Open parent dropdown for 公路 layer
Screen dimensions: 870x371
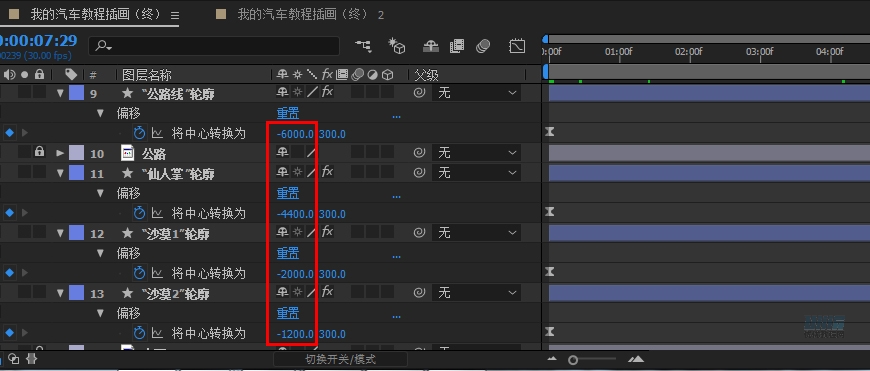477,153
